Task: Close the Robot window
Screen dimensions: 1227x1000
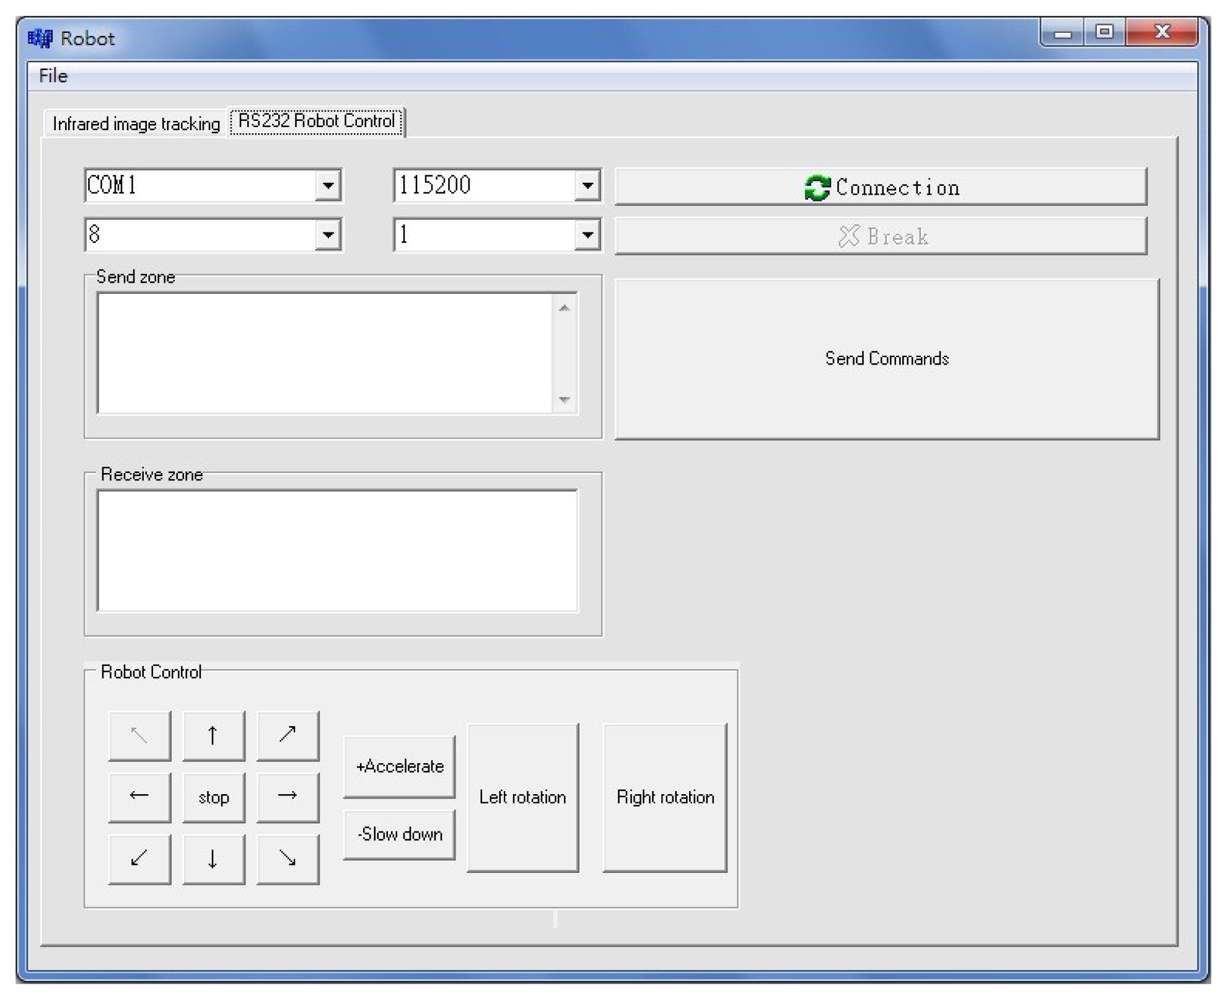Action: tap(1161, 34)
